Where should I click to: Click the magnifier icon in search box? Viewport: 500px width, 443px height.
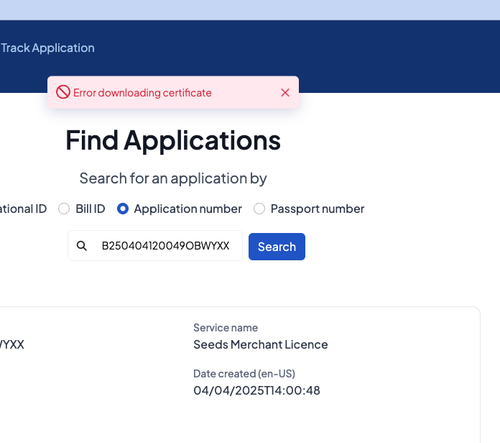(82, 246)
